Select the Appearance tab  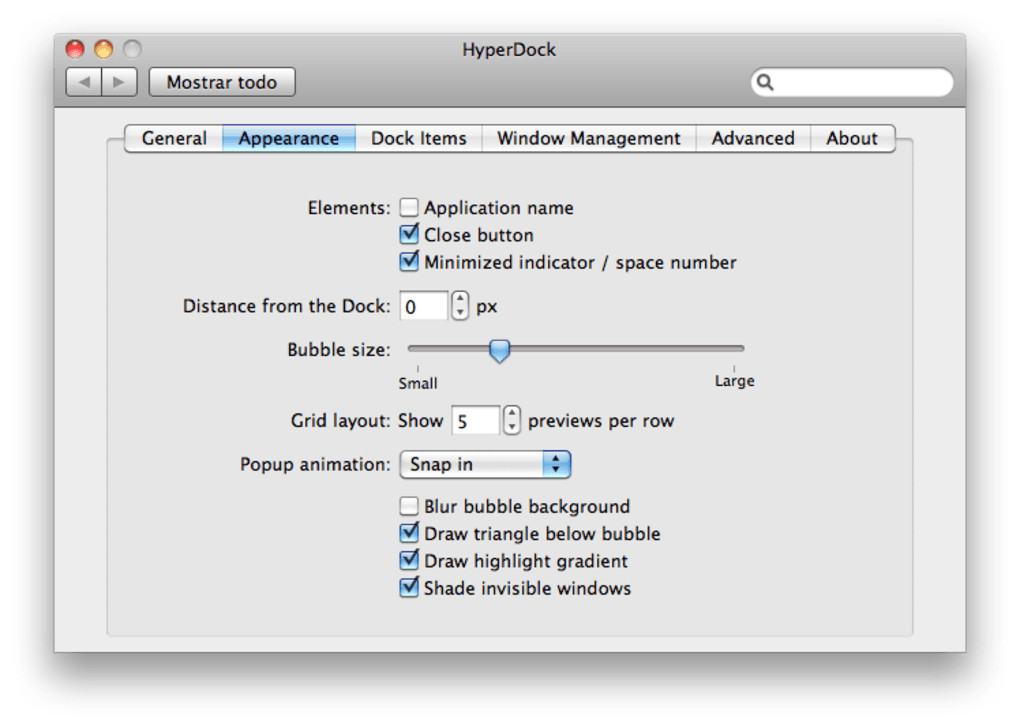tap(289, 139)
